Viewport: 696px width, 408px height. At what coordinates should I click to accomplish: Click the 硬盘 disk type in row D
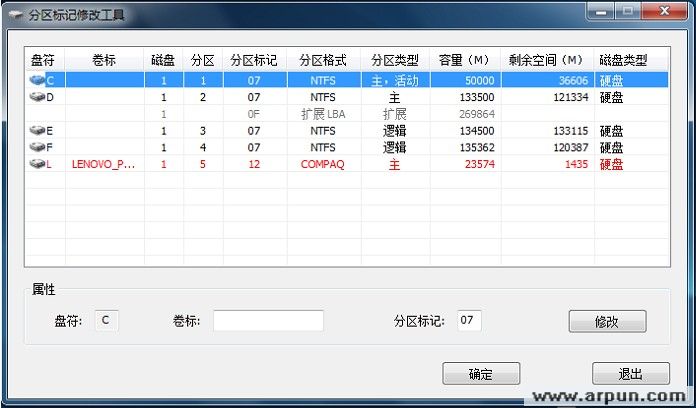pos(611,97)
